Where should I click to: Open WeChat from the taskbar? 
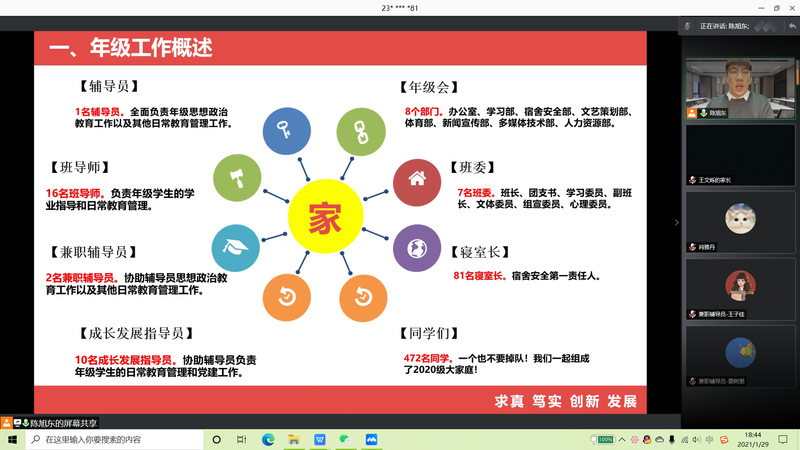[346, 440]
